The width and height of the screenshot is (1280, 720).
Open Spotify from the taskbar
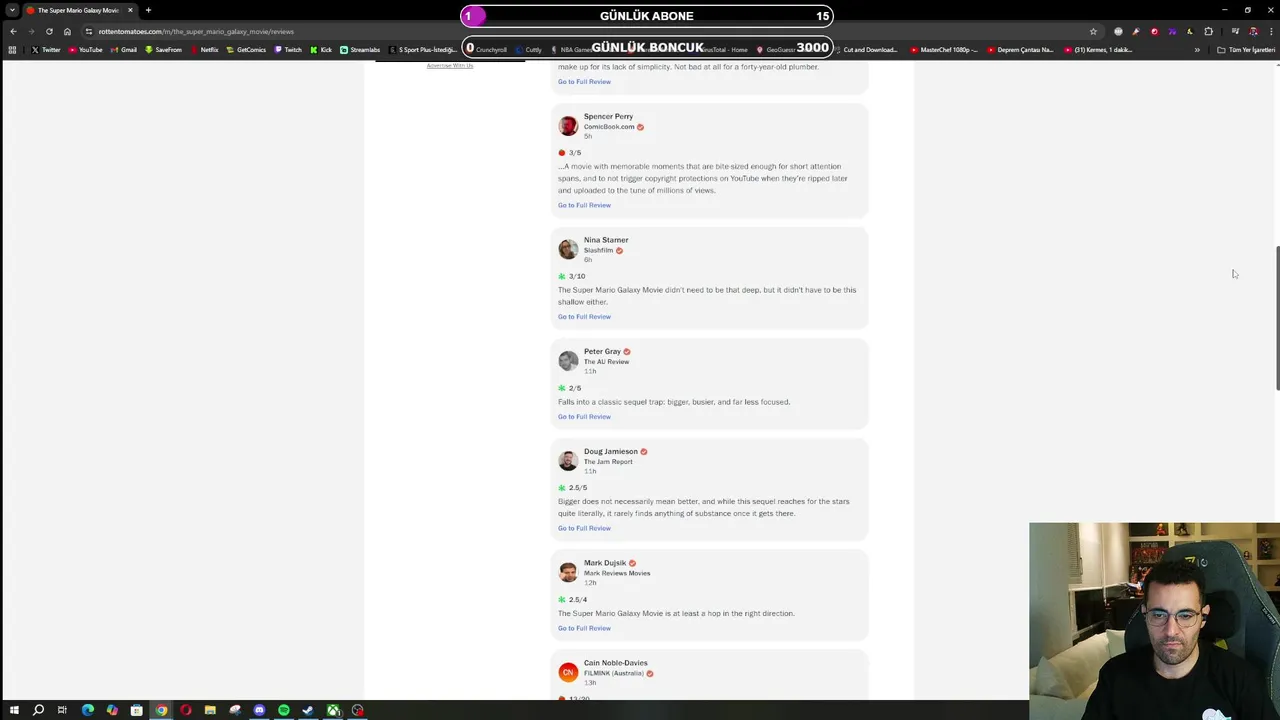(x=284, y=710)
